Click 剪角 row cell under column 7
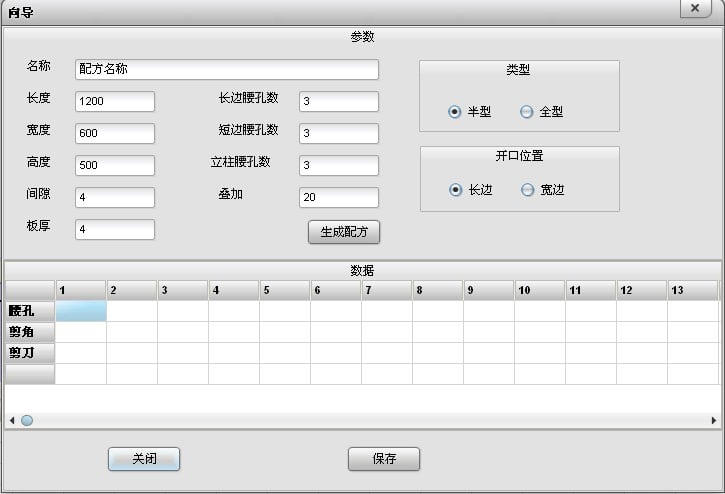 387,332
